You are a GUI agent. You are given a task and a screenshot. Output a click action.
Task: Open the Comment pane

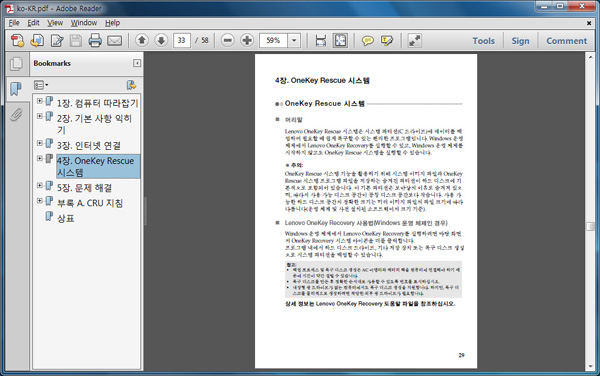(x=566, y=41)
